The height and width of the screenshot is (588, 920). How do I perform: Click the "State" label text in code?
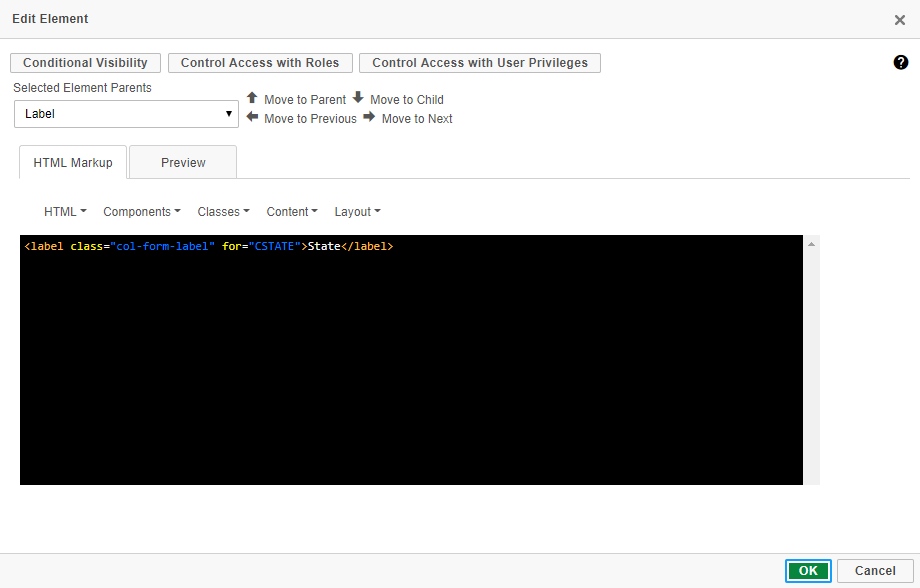click(324, 246)
